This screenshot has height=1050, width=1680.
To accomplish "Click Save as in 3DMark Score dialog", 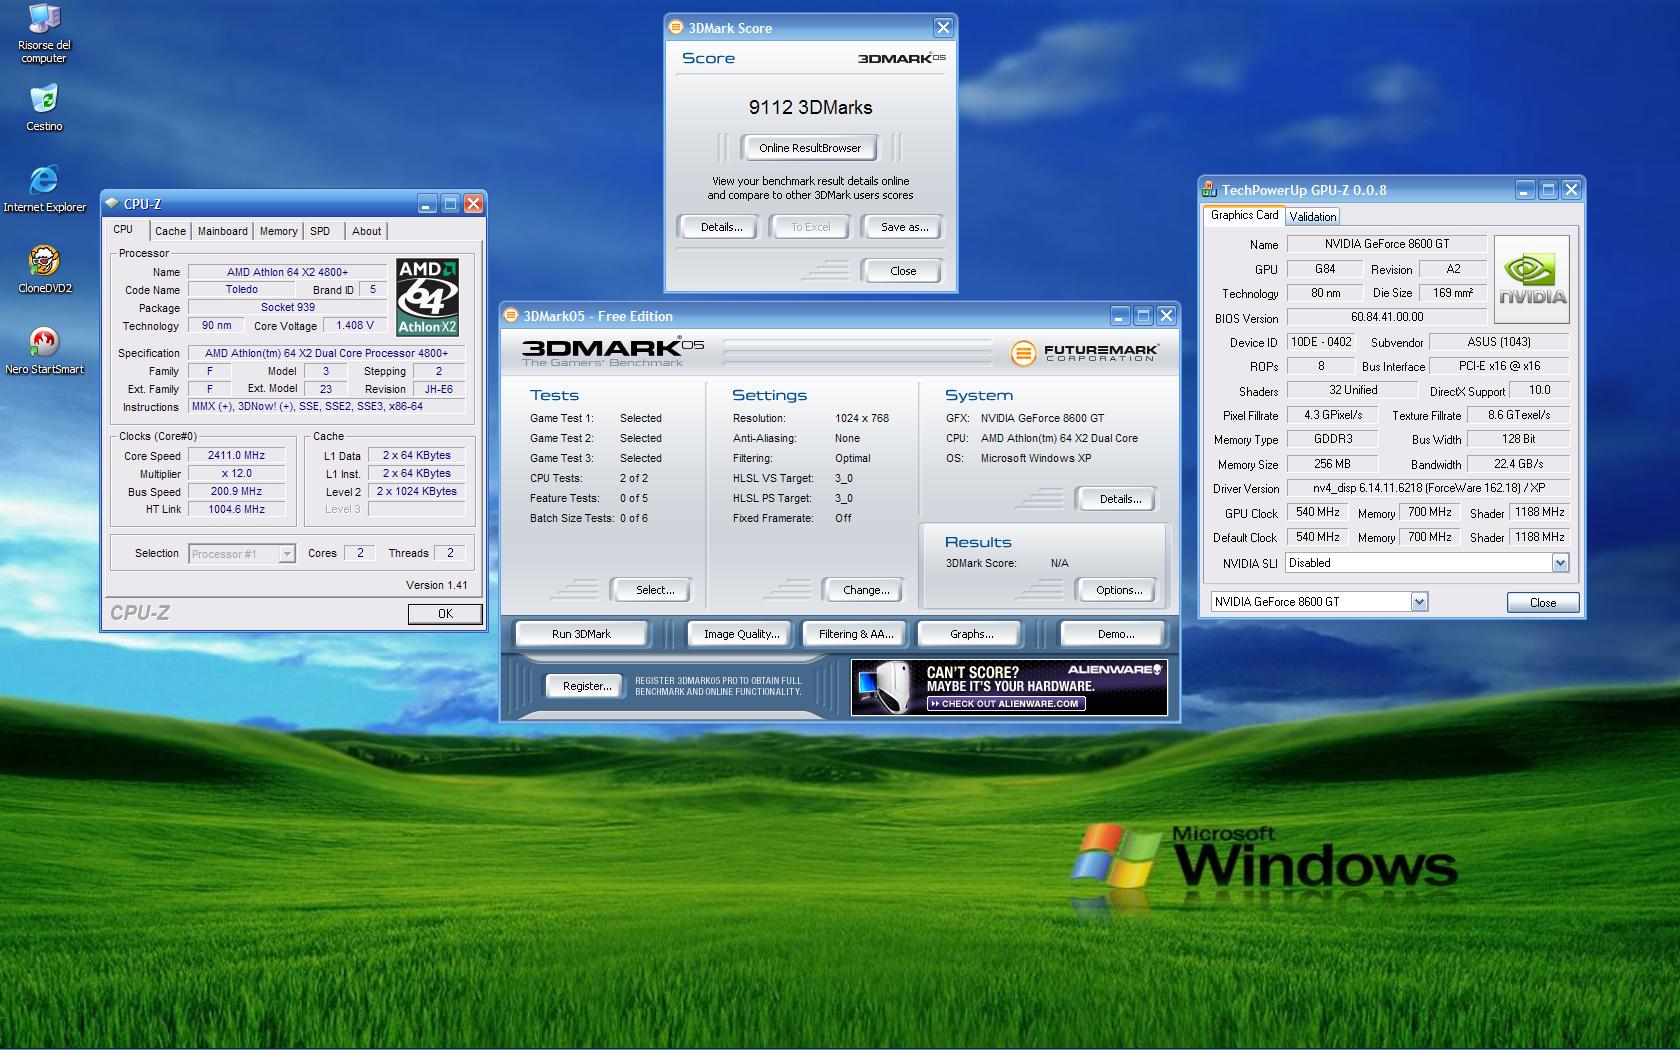I will pos(904,227).
